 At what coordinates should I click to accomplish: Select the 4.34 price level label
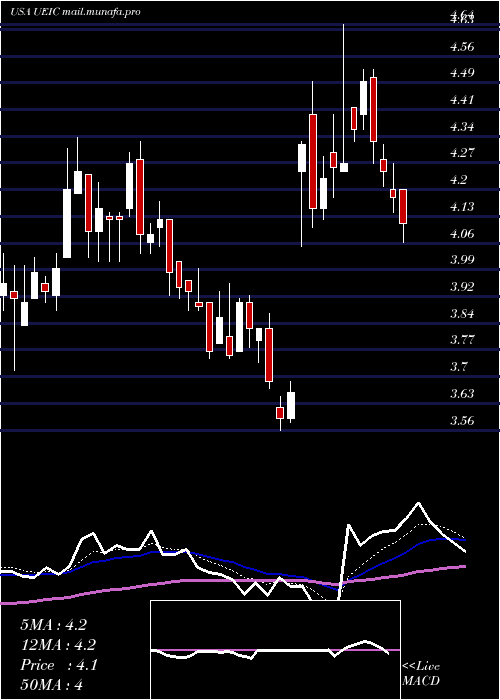(463, 126)
